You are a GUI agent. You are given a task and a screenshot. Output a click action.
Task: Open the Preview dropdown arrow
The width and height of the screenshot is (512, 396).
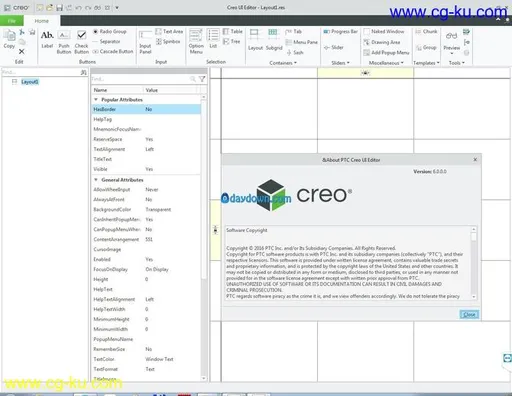(452, 53)
